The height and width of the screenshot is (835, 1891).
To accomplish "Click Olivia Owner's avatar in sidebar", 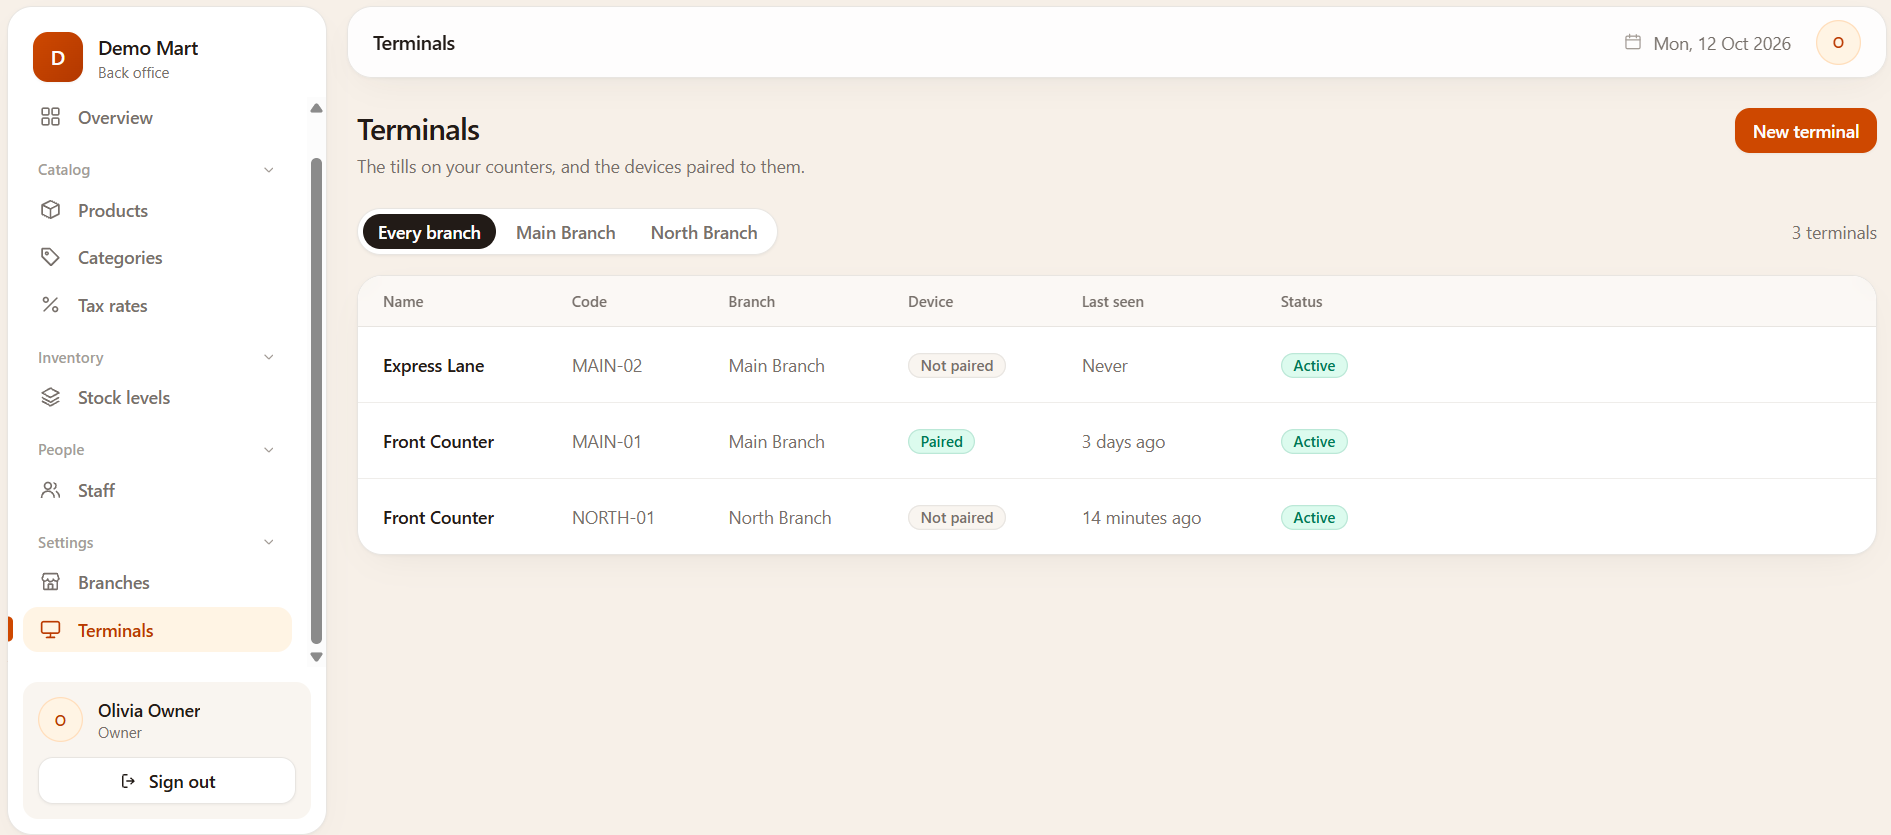I will [60, 720].
